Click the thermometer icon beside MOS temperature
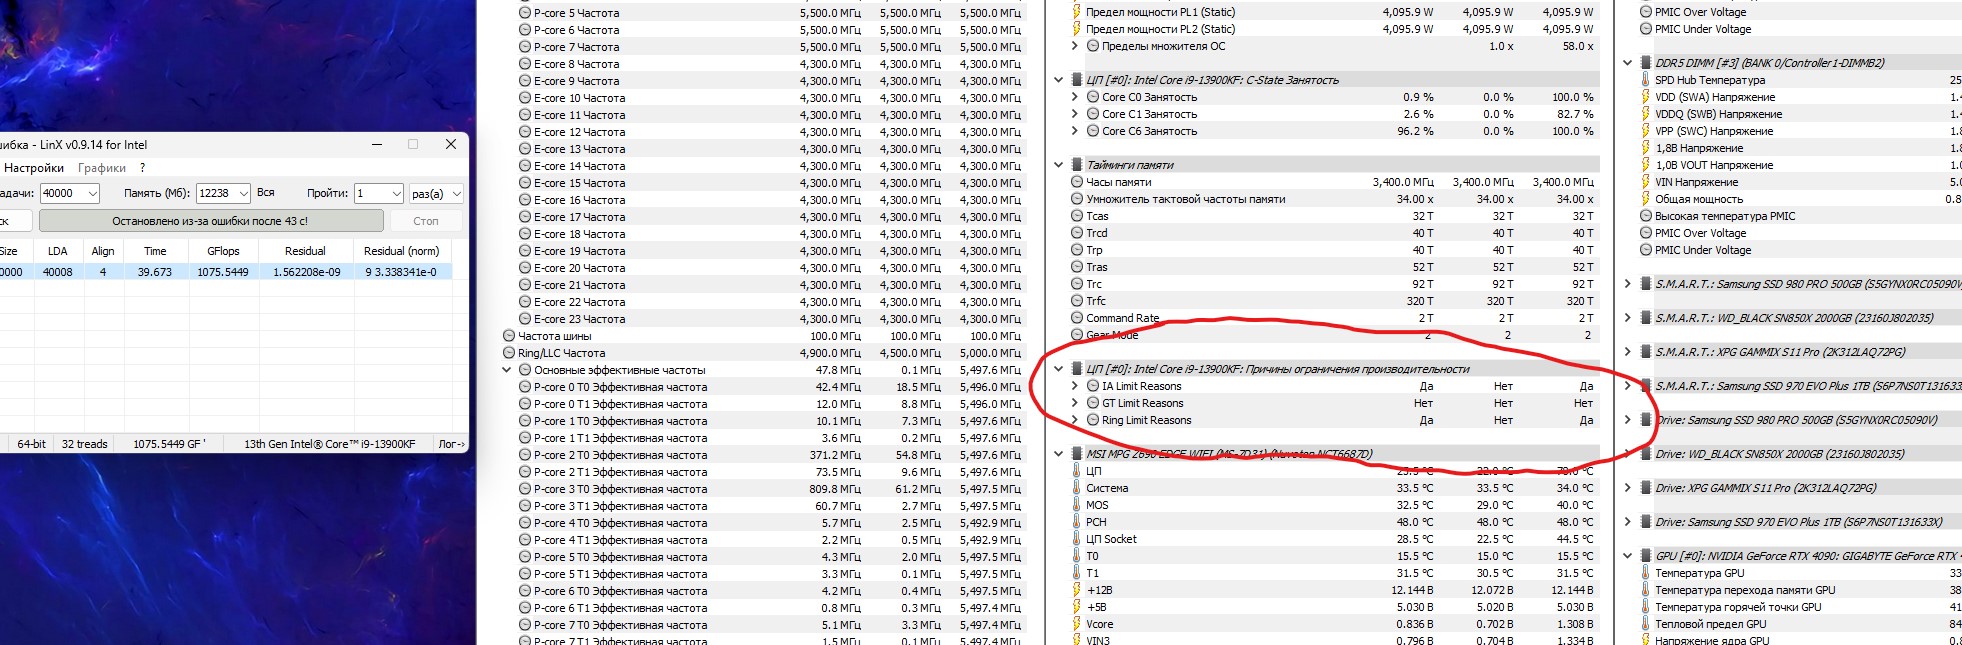The height and width of the screenshot is (645, 1962). [x=1077, y=505]
